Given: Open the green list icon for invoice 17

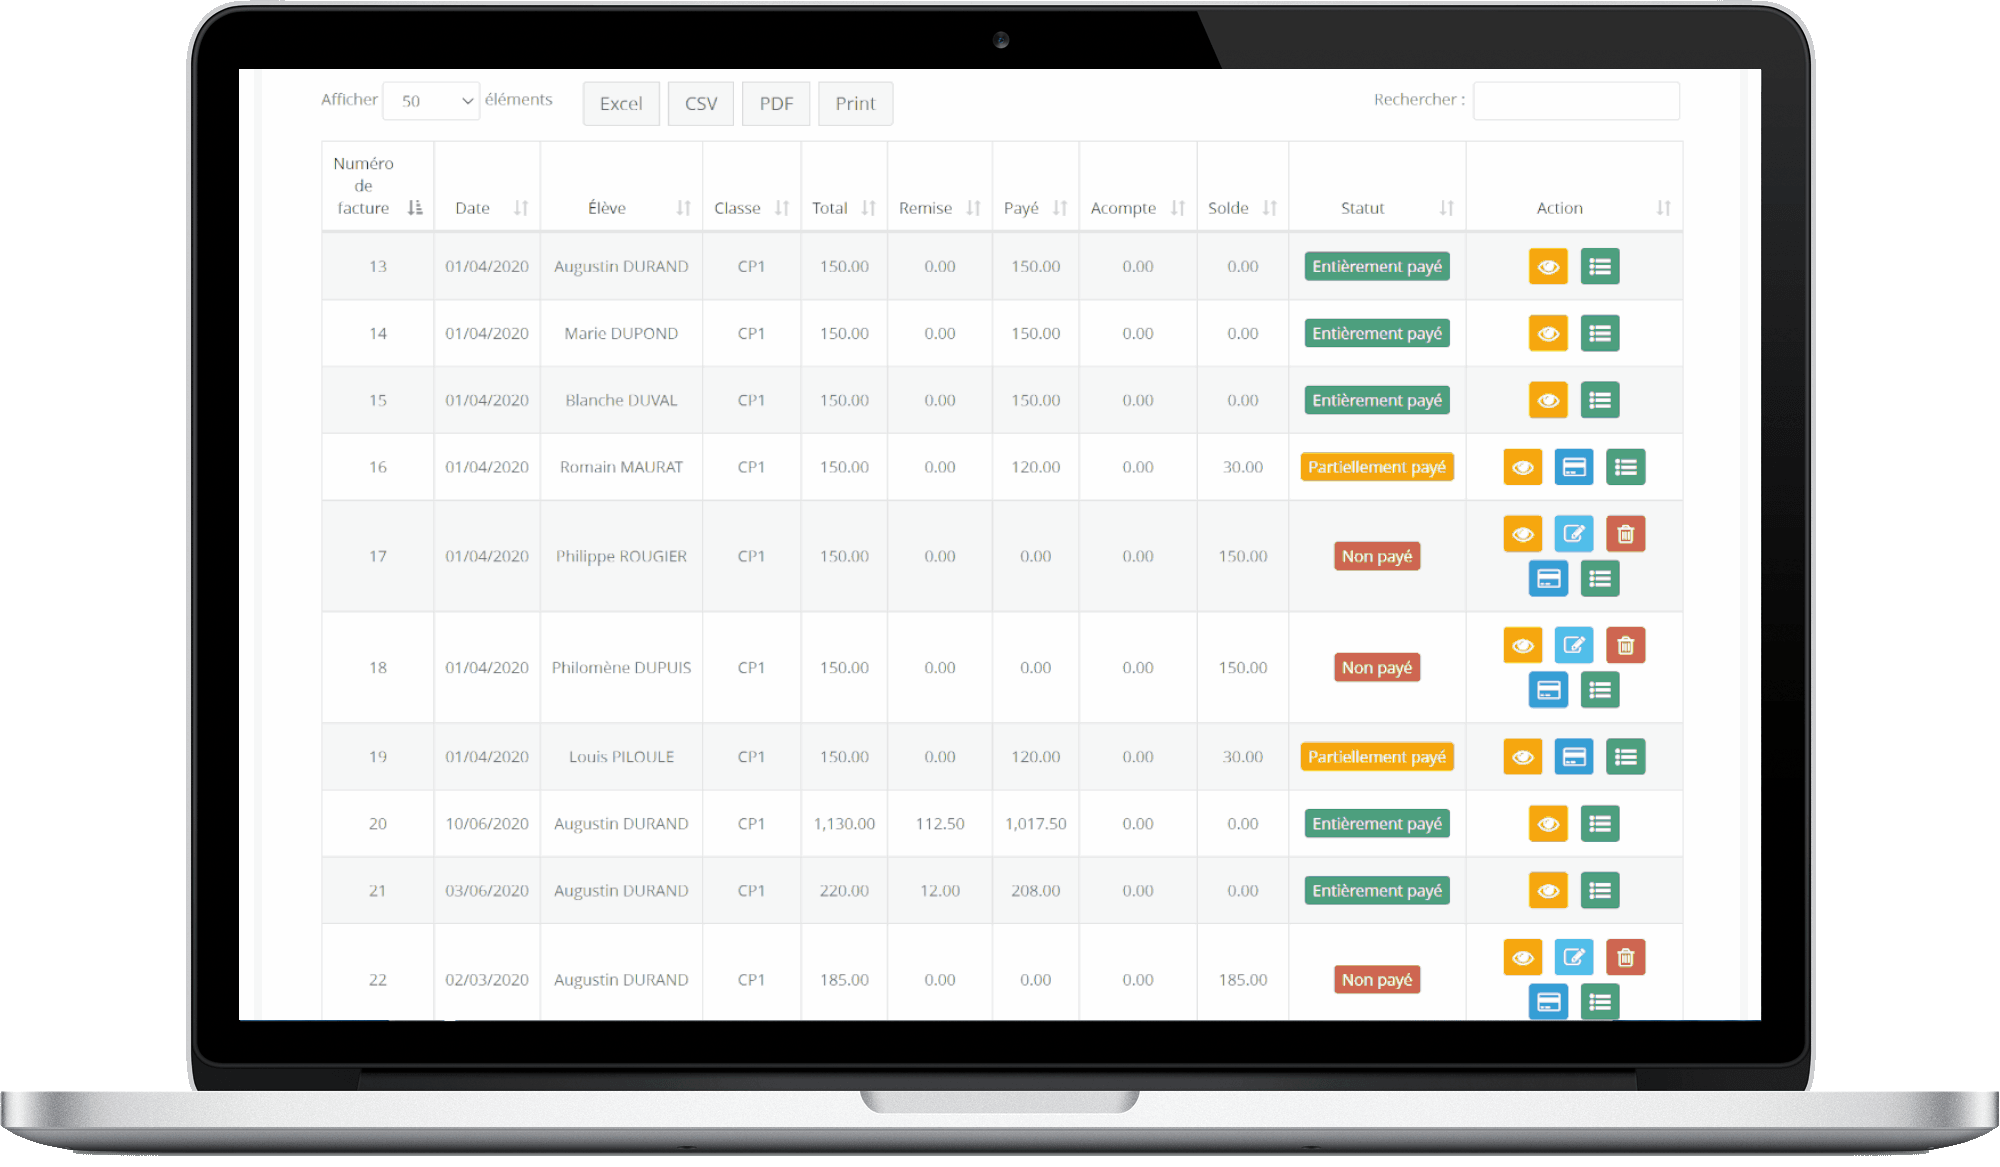Looking at the screenshot, I should coord(1600,579).
